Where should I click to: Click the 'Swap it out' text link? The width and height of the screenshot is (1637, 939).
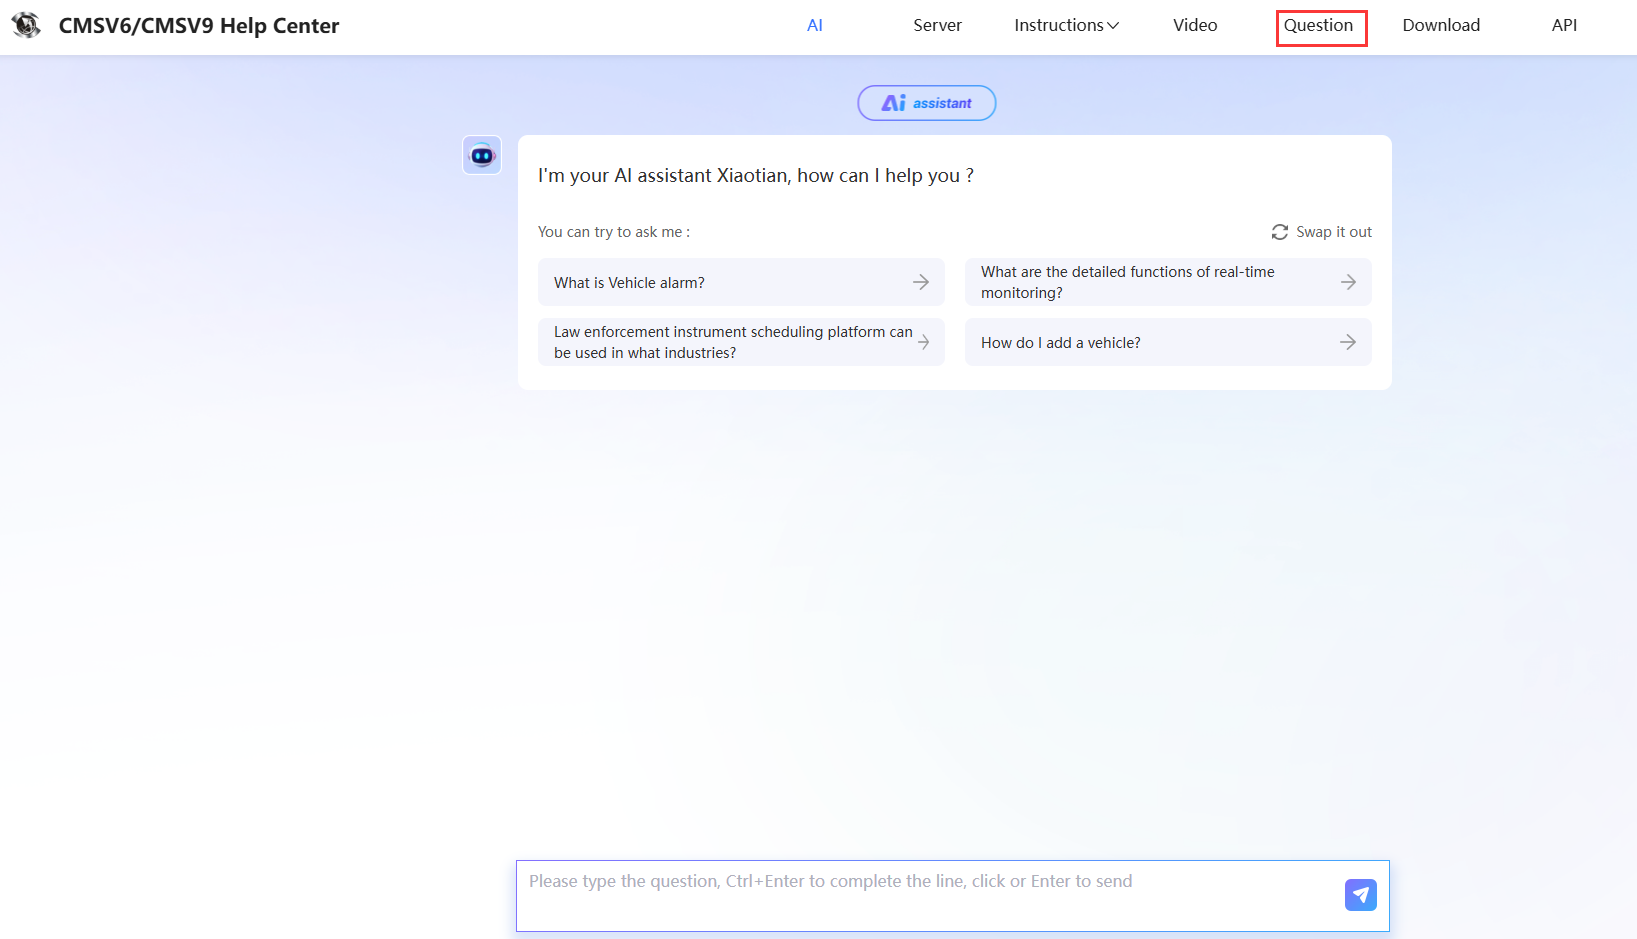pos(1333,232)
